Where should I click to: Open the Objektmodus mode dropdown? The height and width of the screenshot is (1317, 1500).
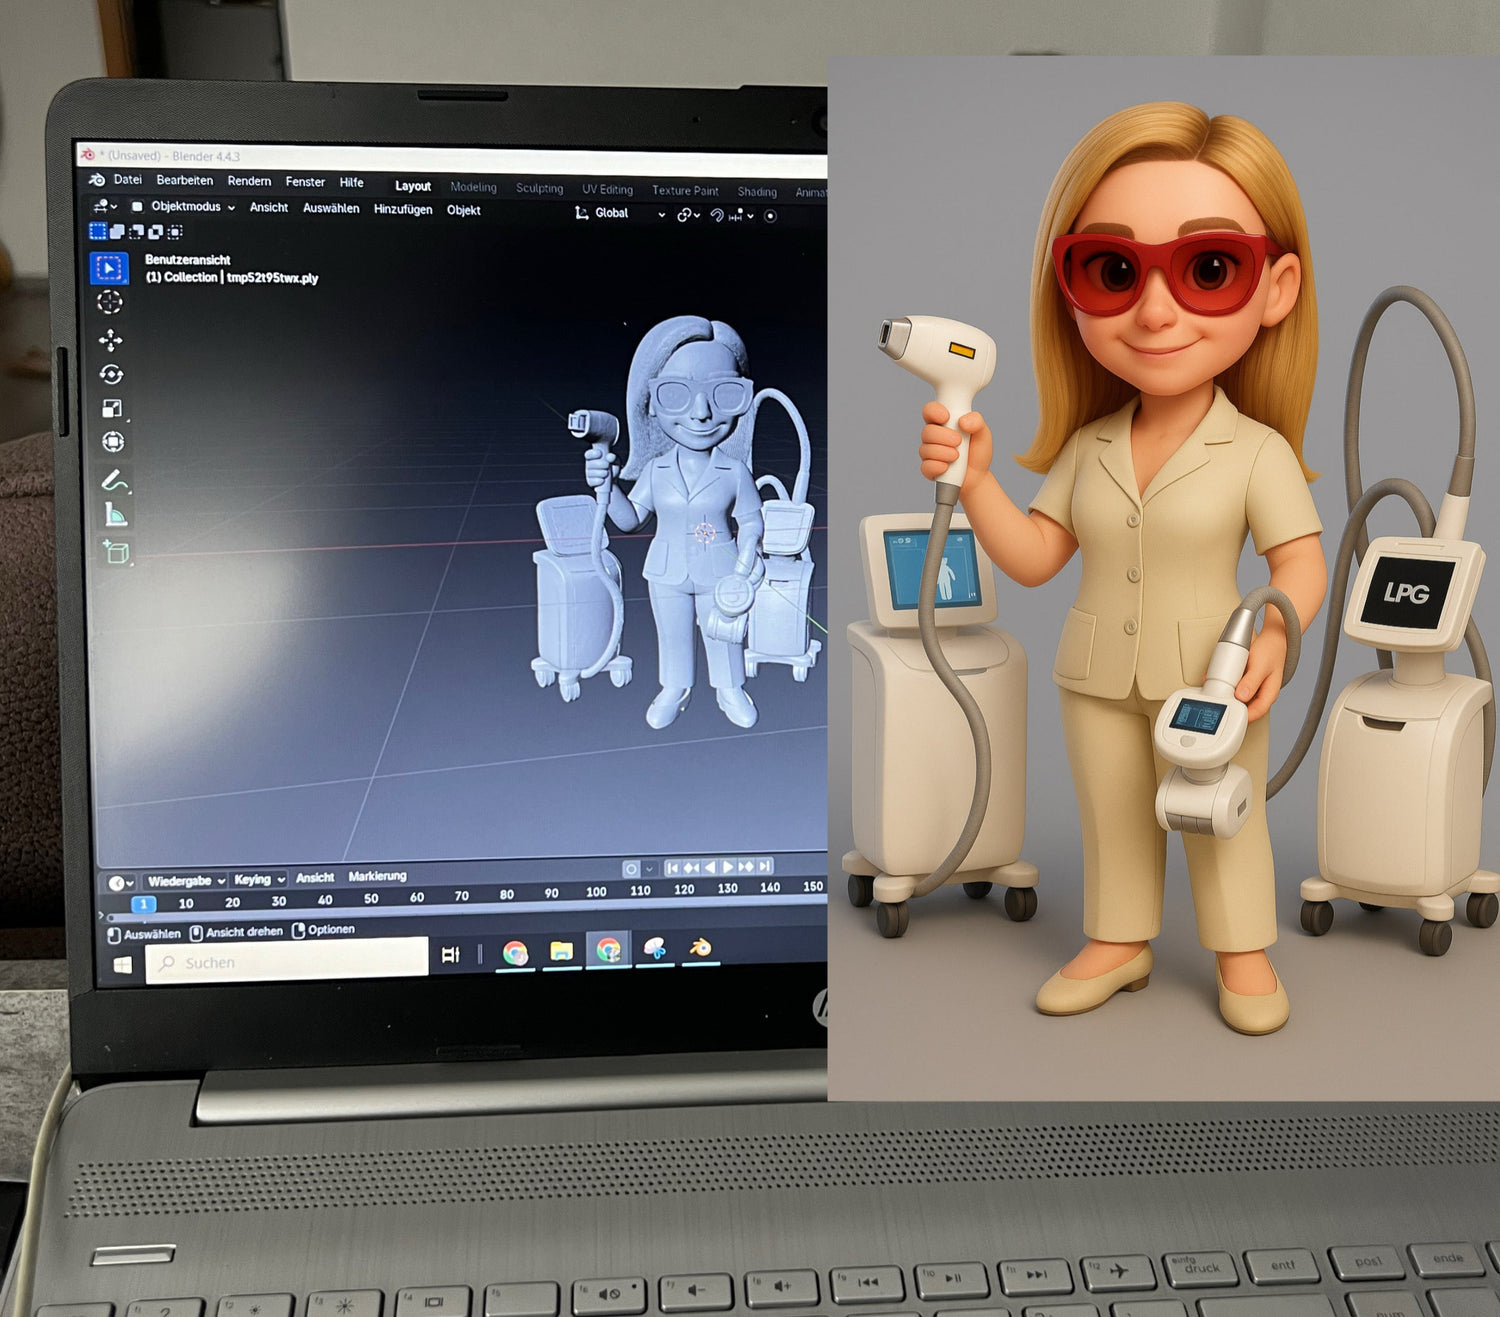point(185,207)
